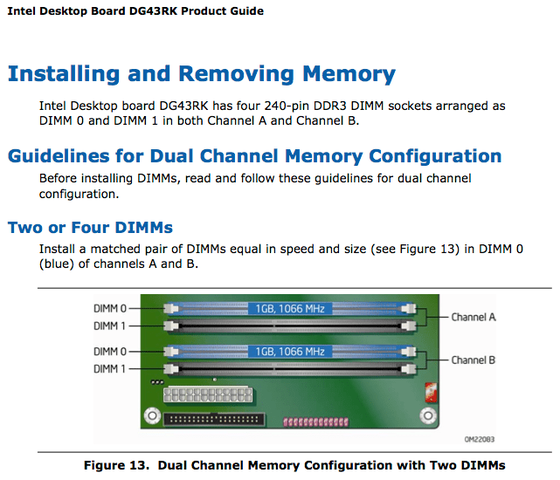Click the red component at the board's right edge
The height and width of the screenshot is (480, 560).
[x=431, y=392]
